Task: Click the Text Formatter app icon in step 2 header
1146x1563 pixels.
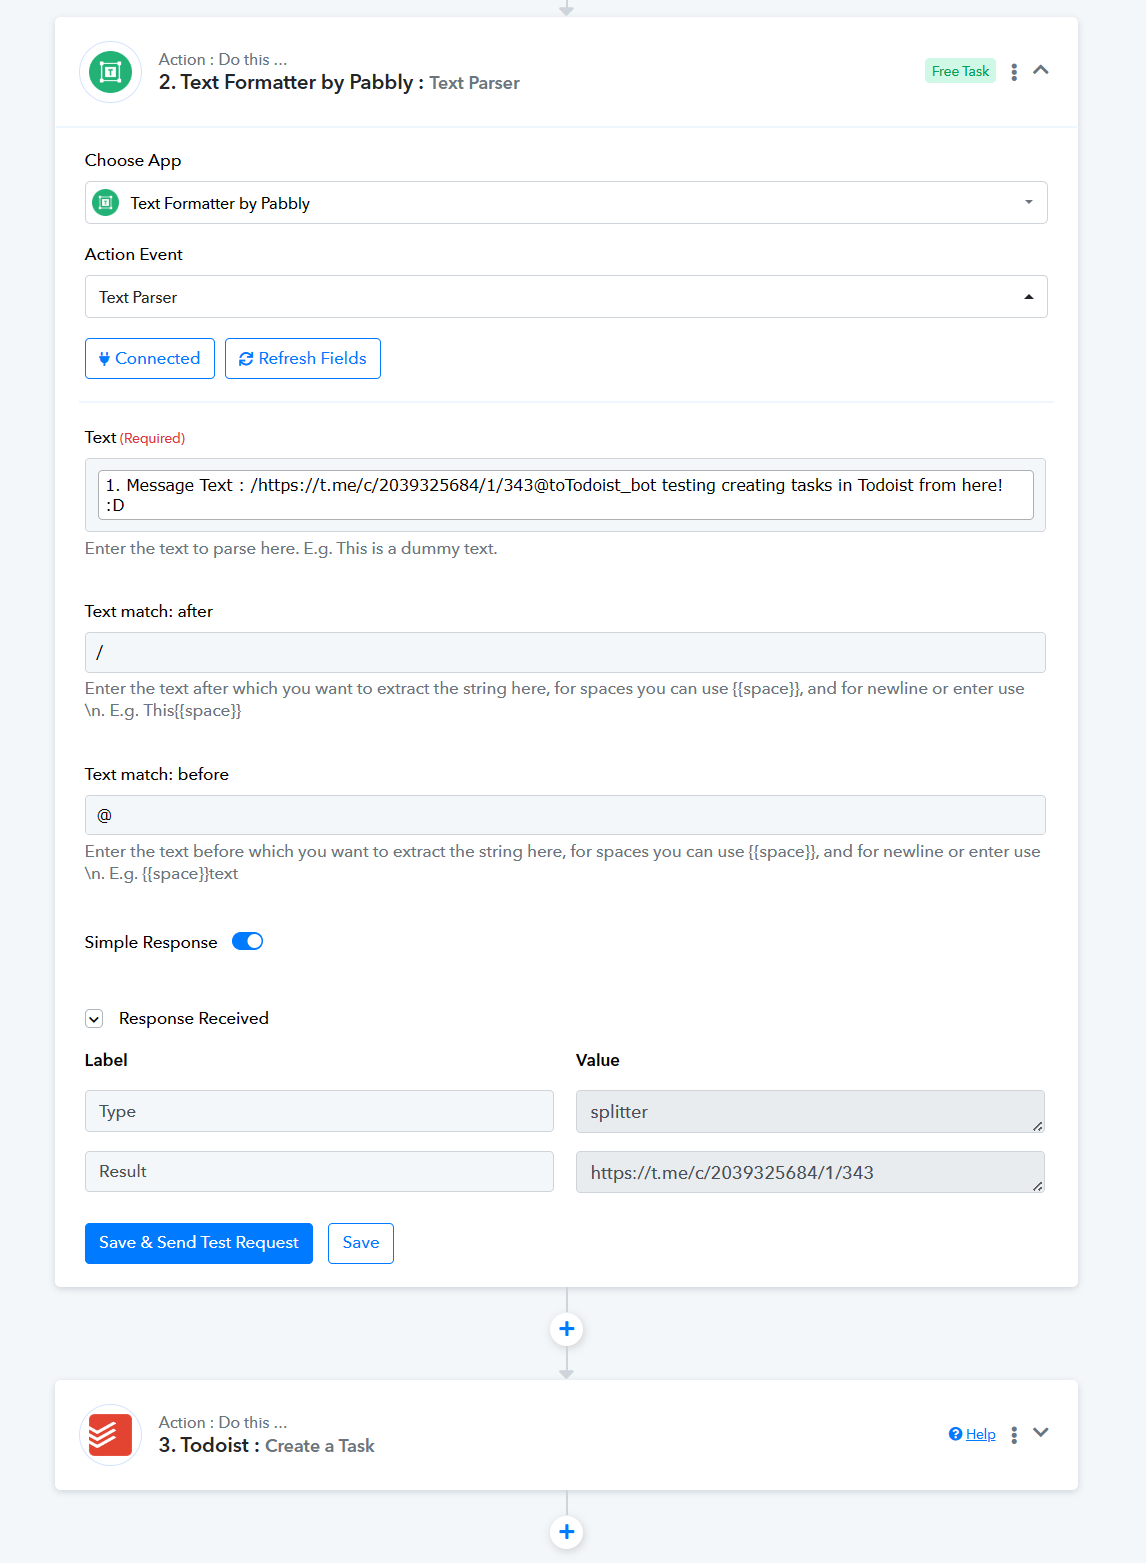Action: 110,72
